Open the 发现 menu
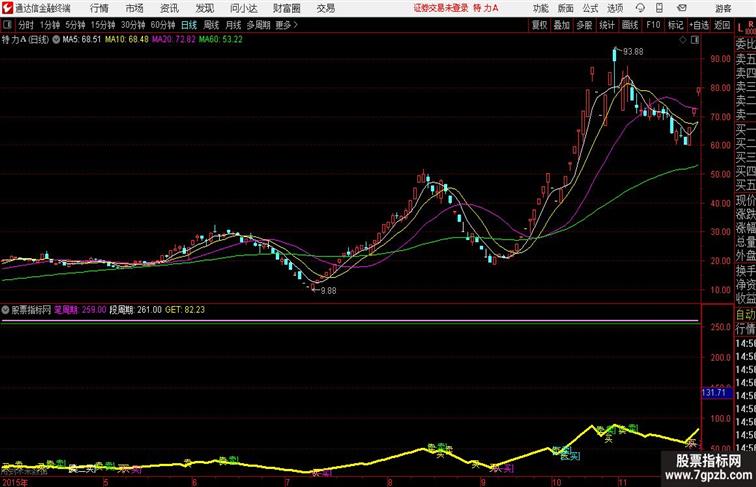Image resolution: width=756 pixels, height=487 pixels. pyautogui.click(x=204, y=8)
